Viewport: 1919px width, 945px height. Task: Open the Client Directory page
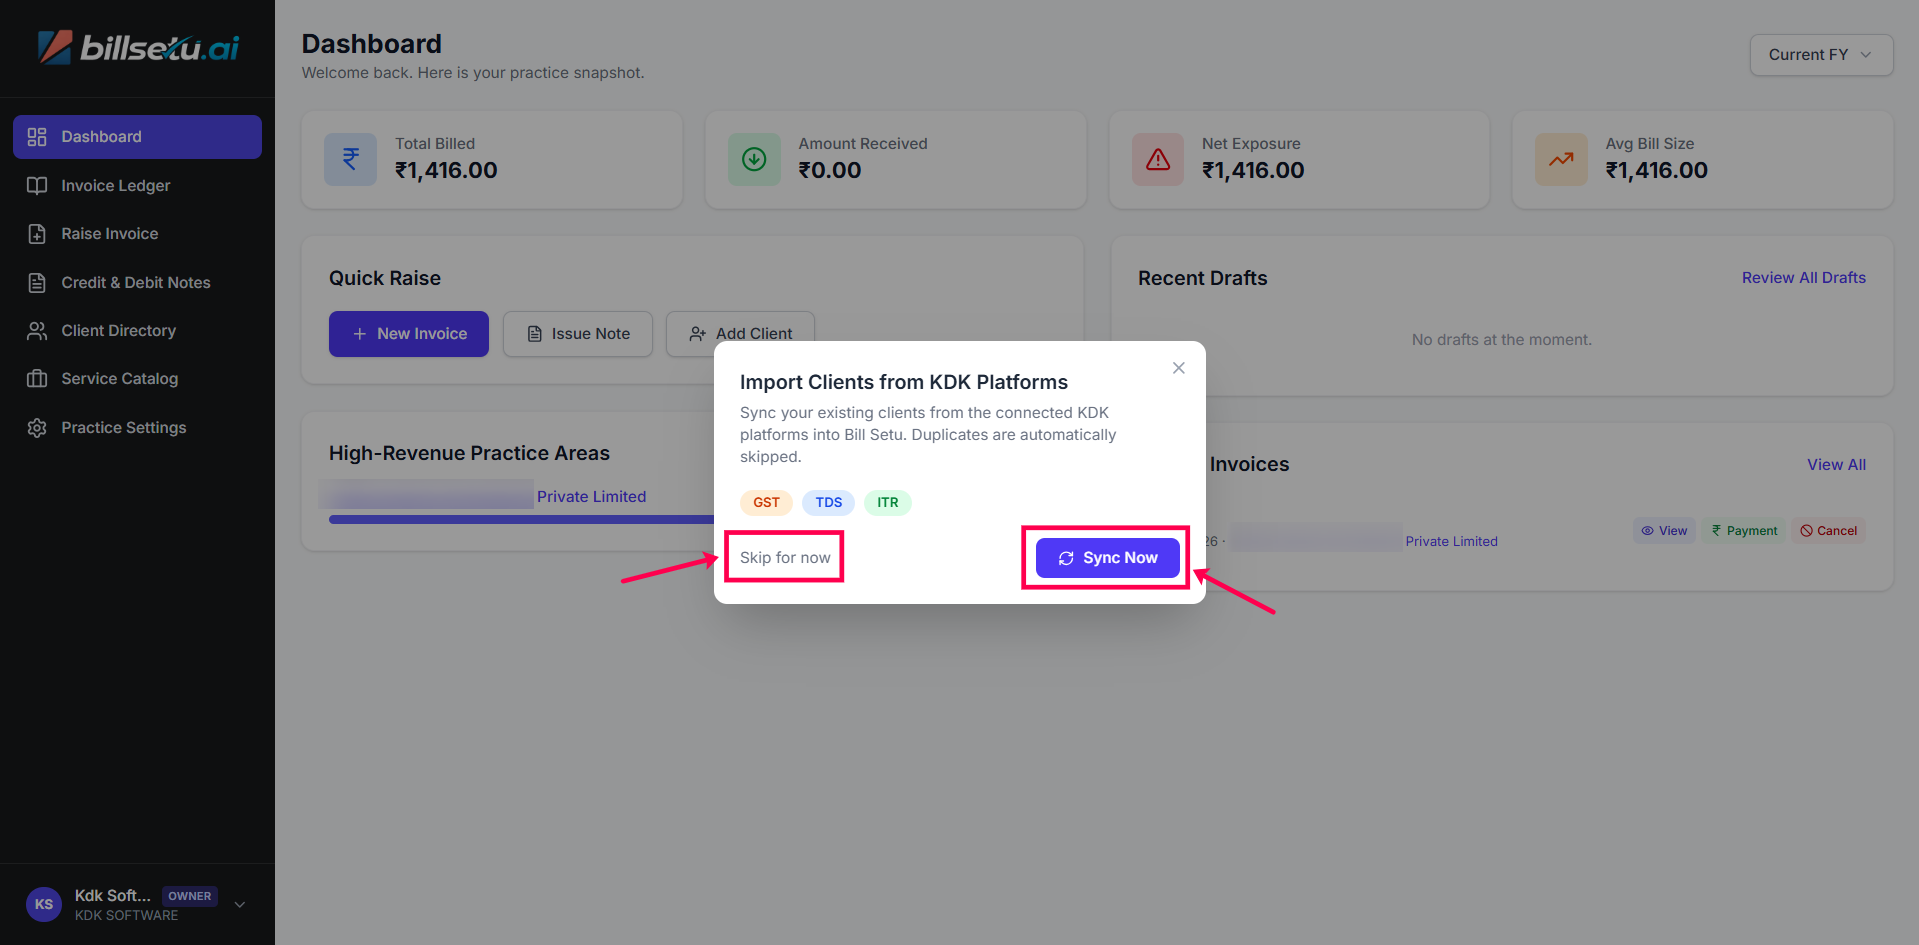118,330
